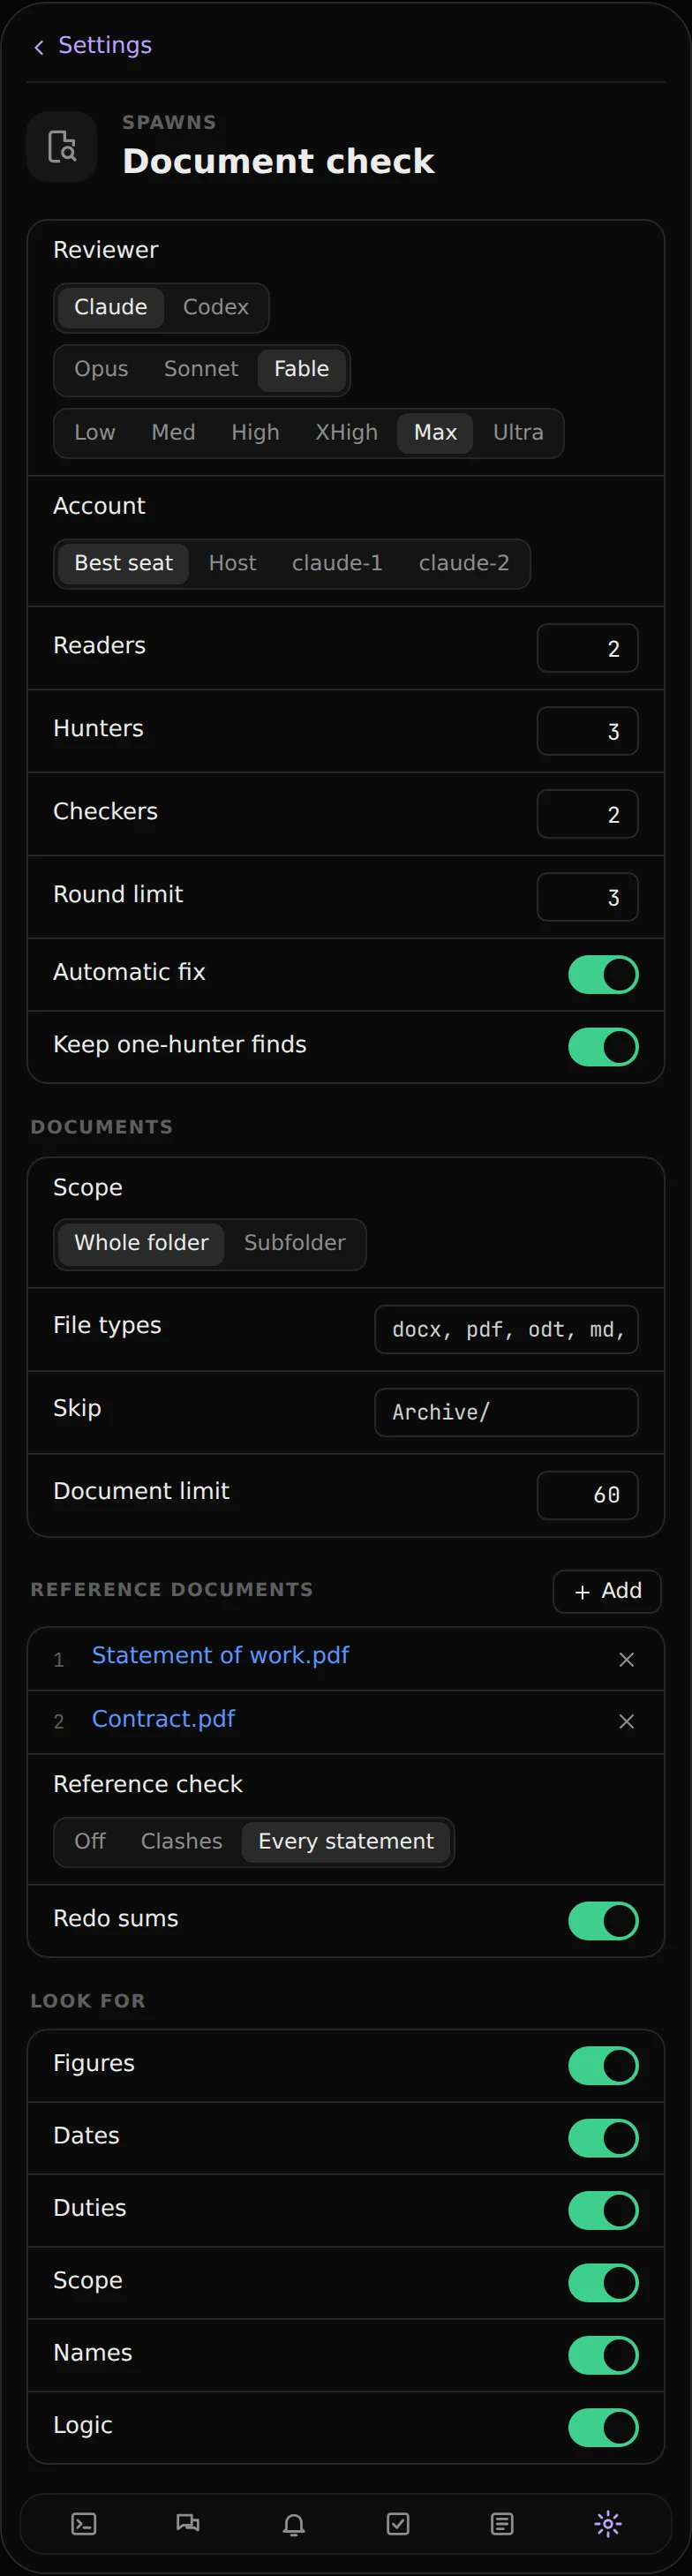This screenshot has height=2576, width=692.
Task: Choose the Opus model
Action: 101,369
